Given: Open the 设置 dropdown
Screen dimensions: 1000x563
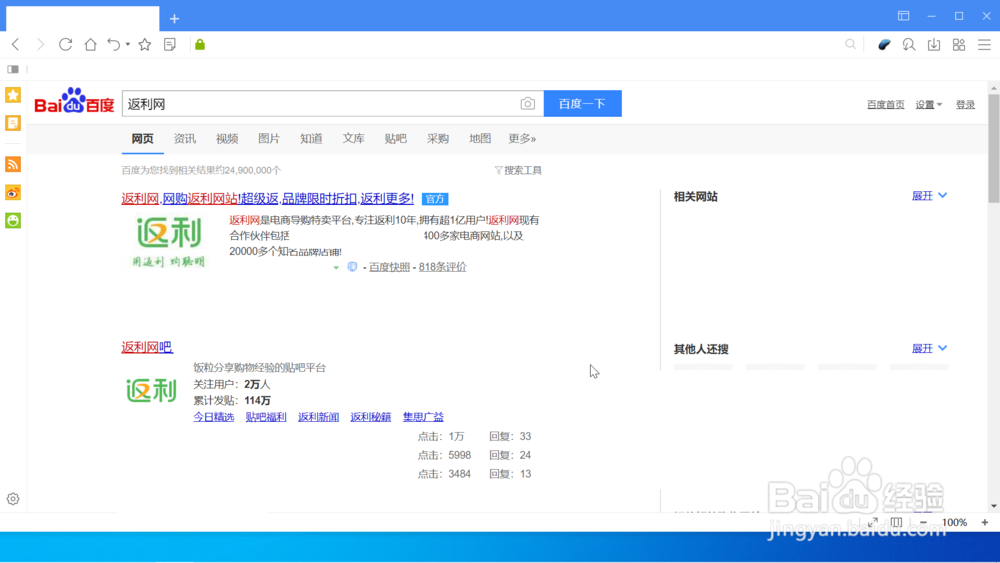Looking at the screenshot, I should click(929, 105).
